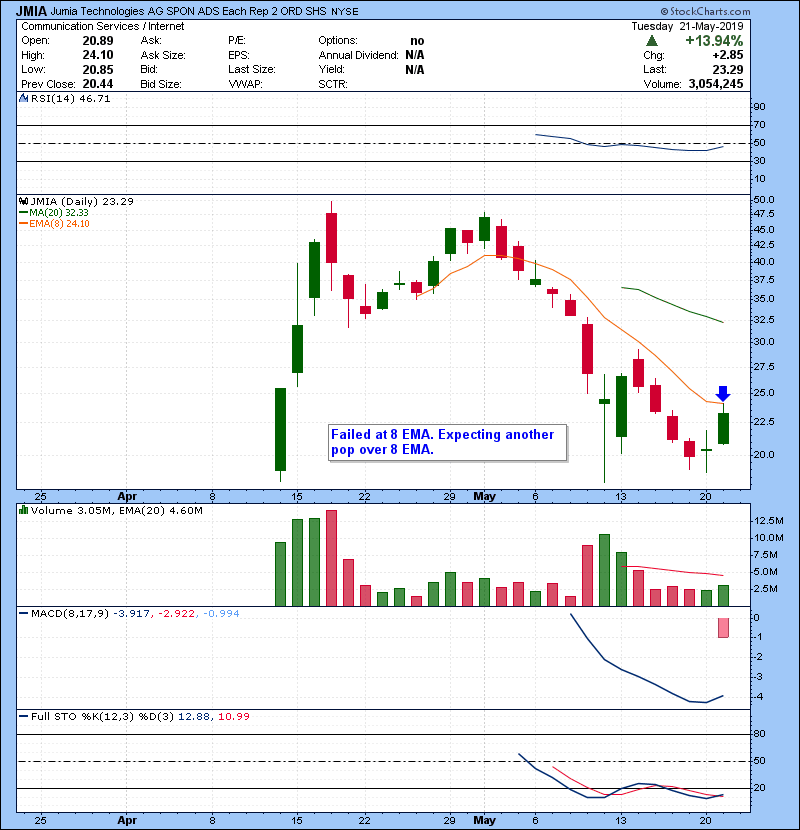Click the VWAP label
The height and width of the screenshot is (830, 800).
[246, 84]
